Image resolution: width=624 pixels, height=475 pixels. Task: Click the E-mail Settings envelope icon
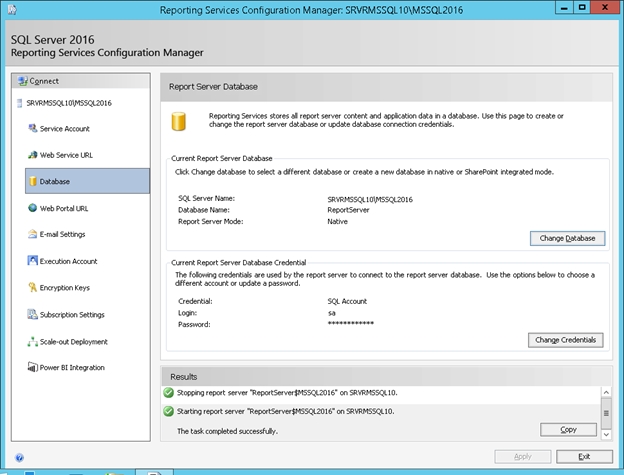pos(33,234)
